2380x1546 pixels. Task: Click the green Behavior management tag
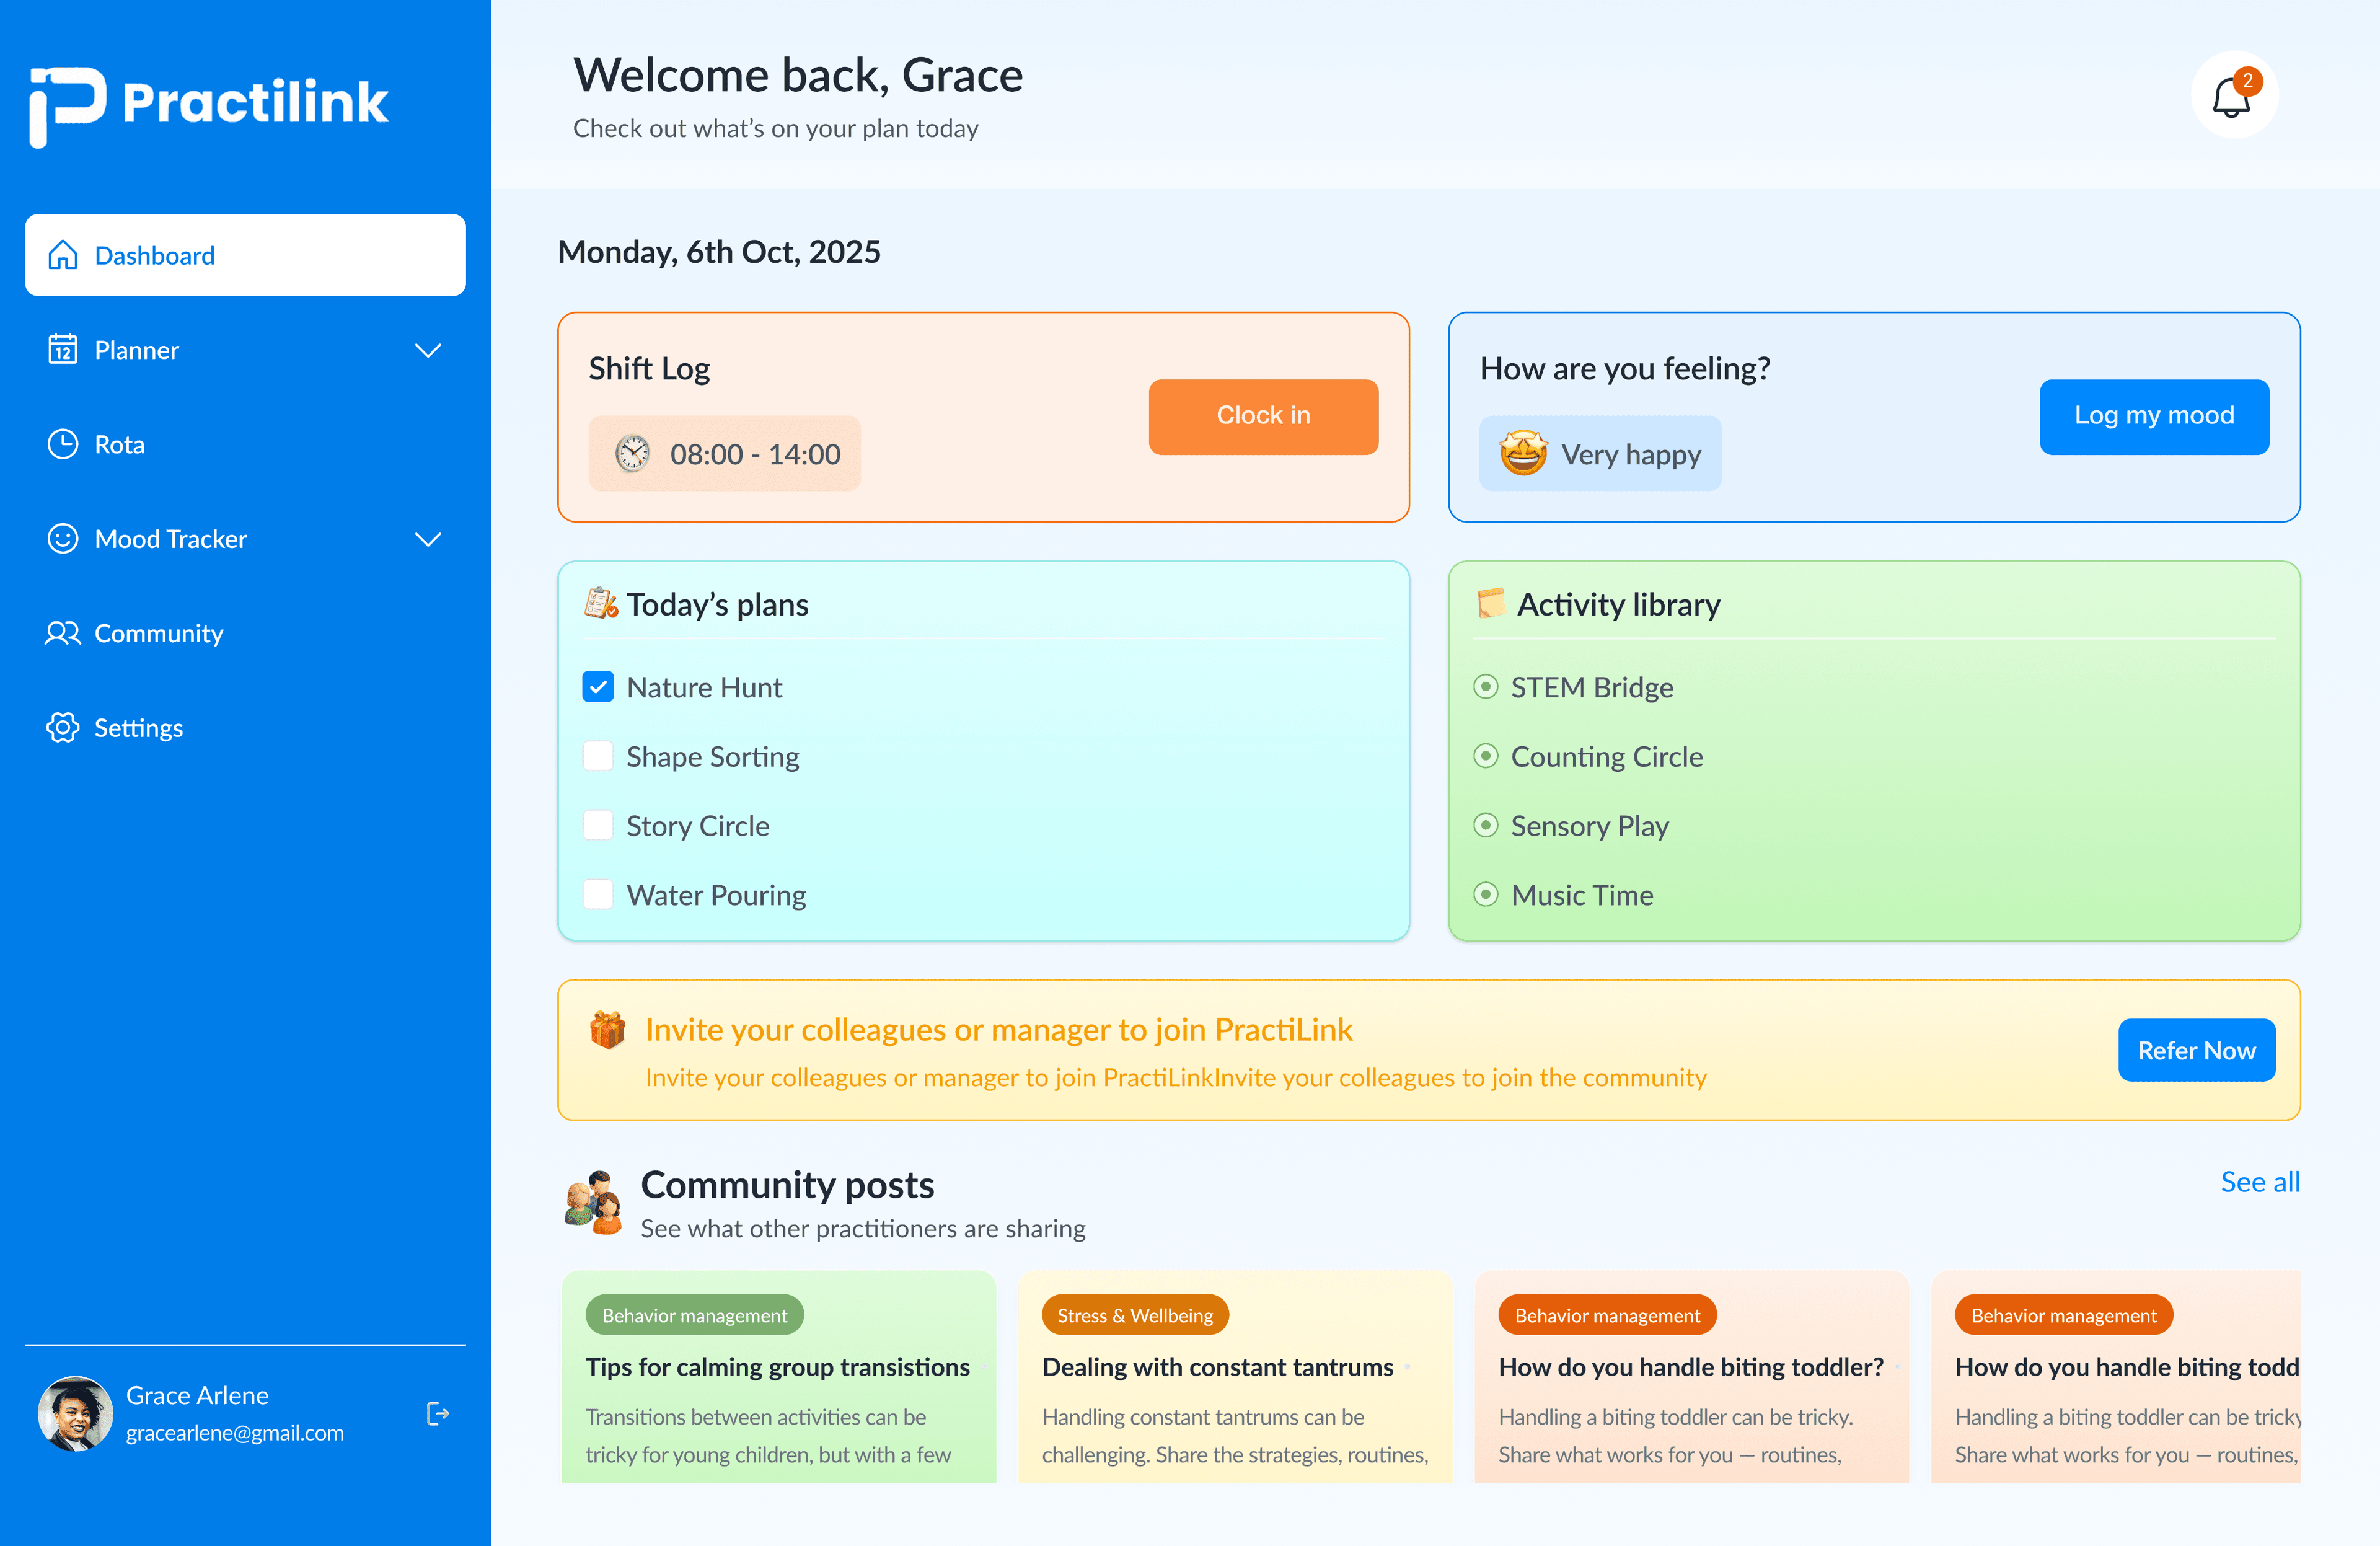(x=695, y=1315)
